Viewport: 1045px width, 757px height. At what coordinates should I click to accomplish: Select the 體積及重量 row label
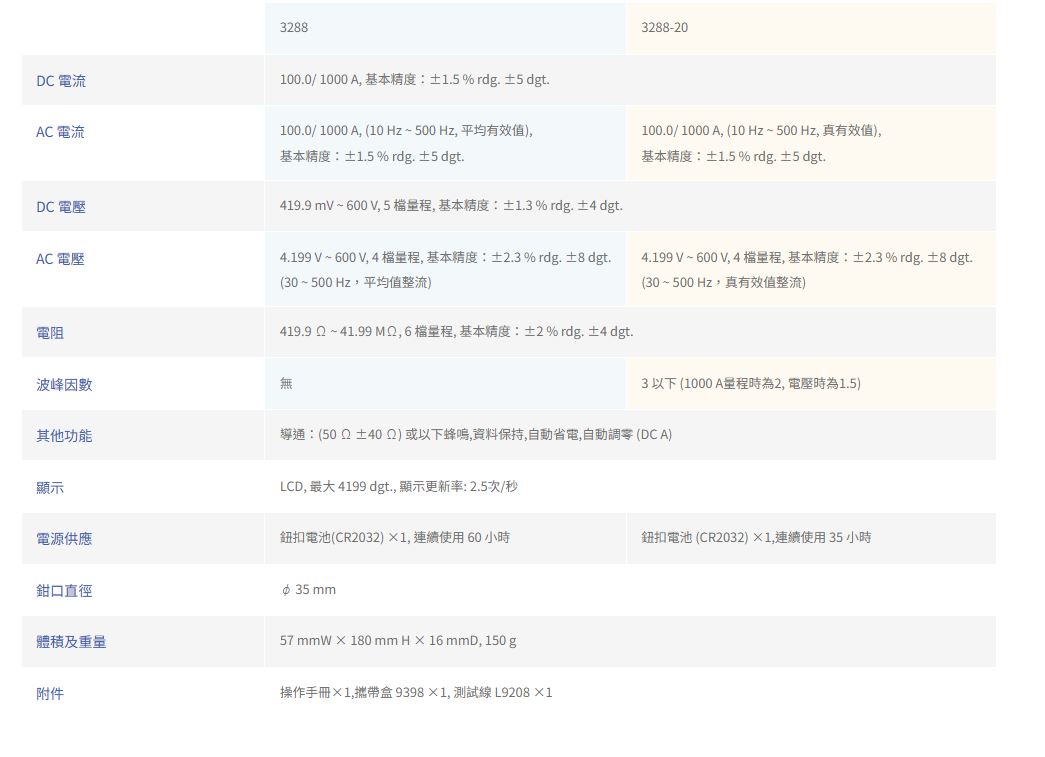tap(71, 642)
